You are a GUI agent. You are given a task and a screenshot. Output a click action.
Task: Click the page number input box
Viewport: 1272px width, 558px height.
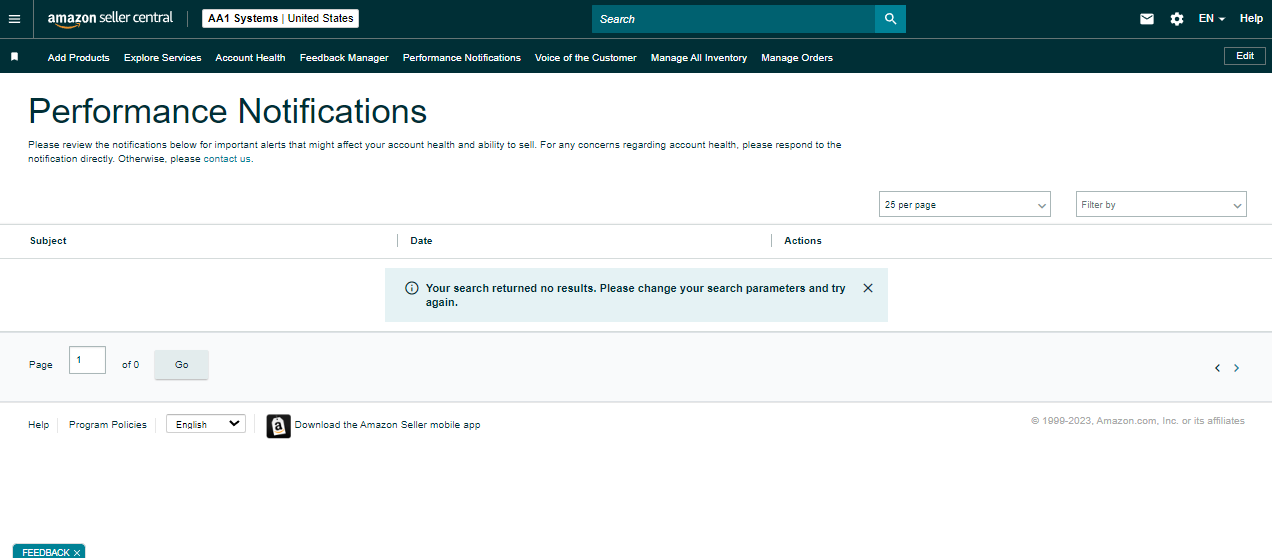[87, 360]
